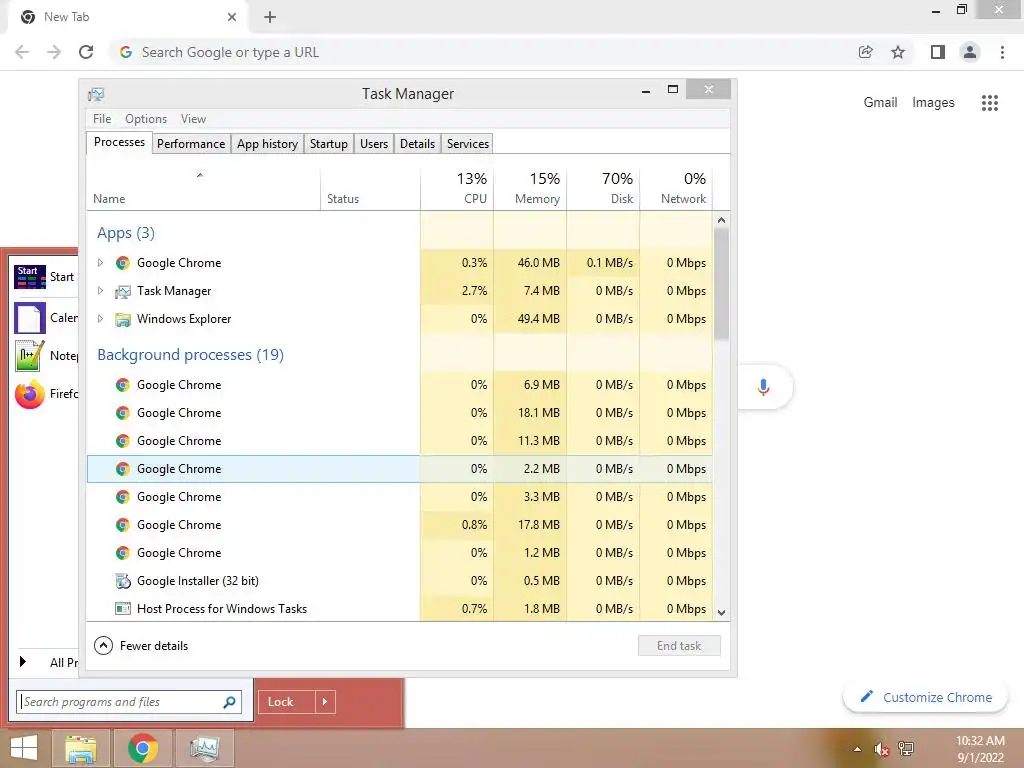Click the Google Installer (32 bit) icon

click(x=122, y=581)
